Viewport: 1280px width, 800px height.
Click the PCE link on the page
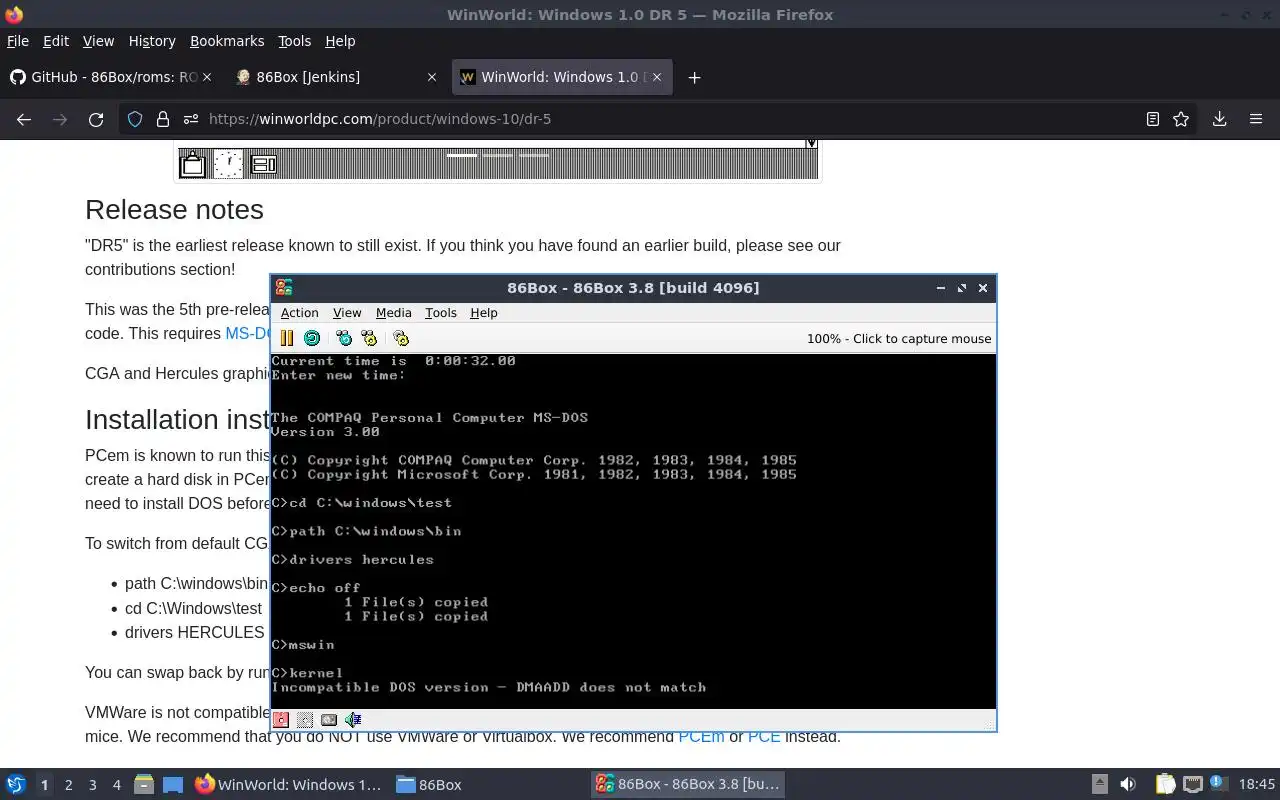(x=764, y=736)
